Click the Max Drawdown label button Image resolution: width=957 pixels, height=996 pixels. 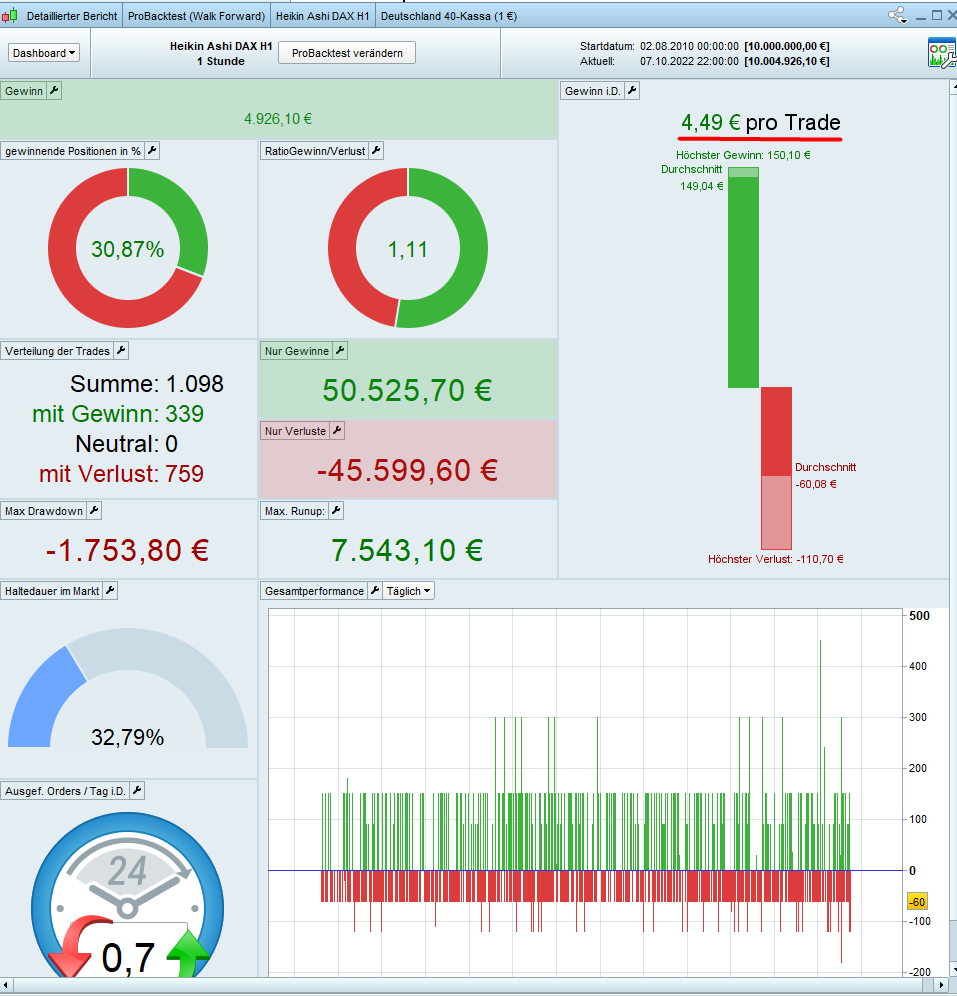(x=44, y=511)
